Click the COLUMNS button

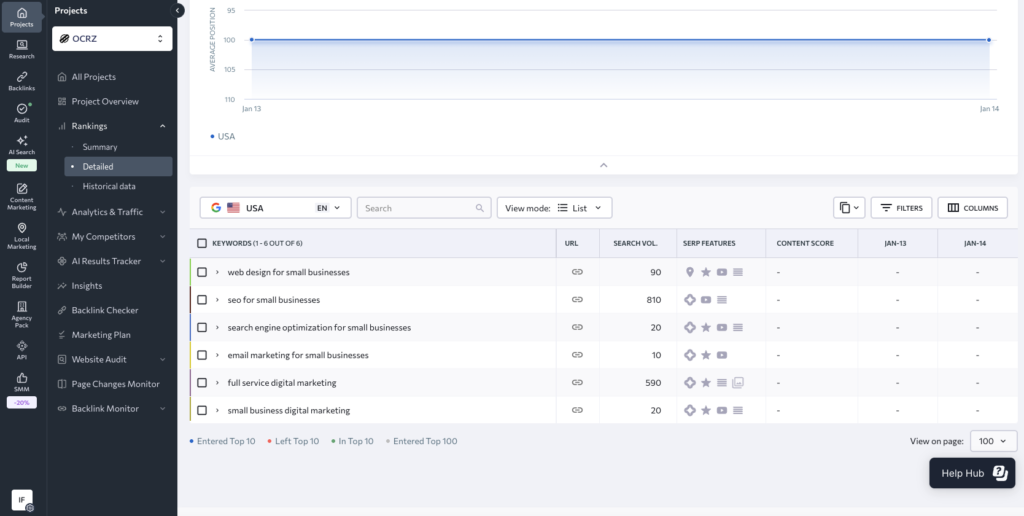(972, 208)
